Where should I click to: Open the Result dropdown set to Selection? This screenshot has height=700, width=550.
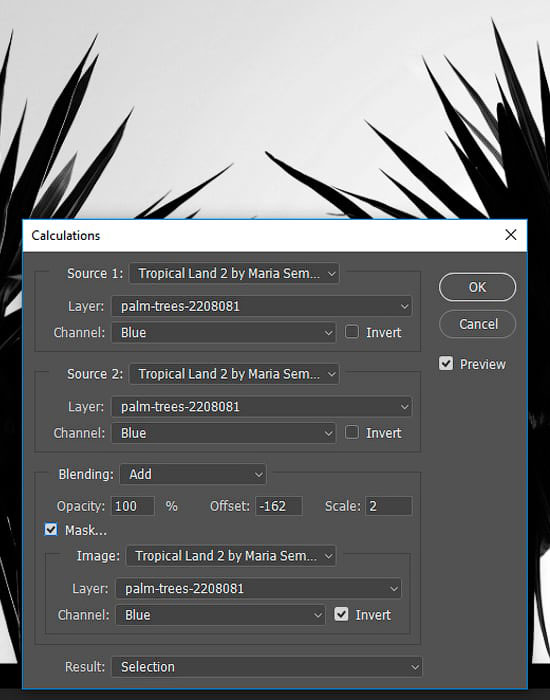pyautogui.click(x=267, y=667)
